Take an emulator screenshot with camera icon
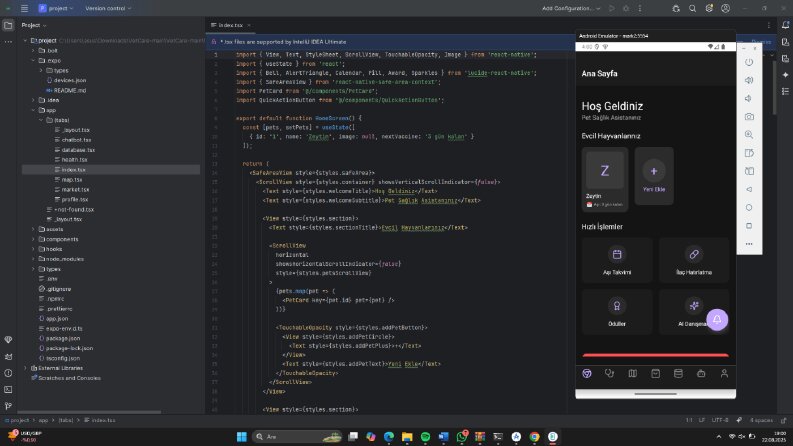 point(749,116)
